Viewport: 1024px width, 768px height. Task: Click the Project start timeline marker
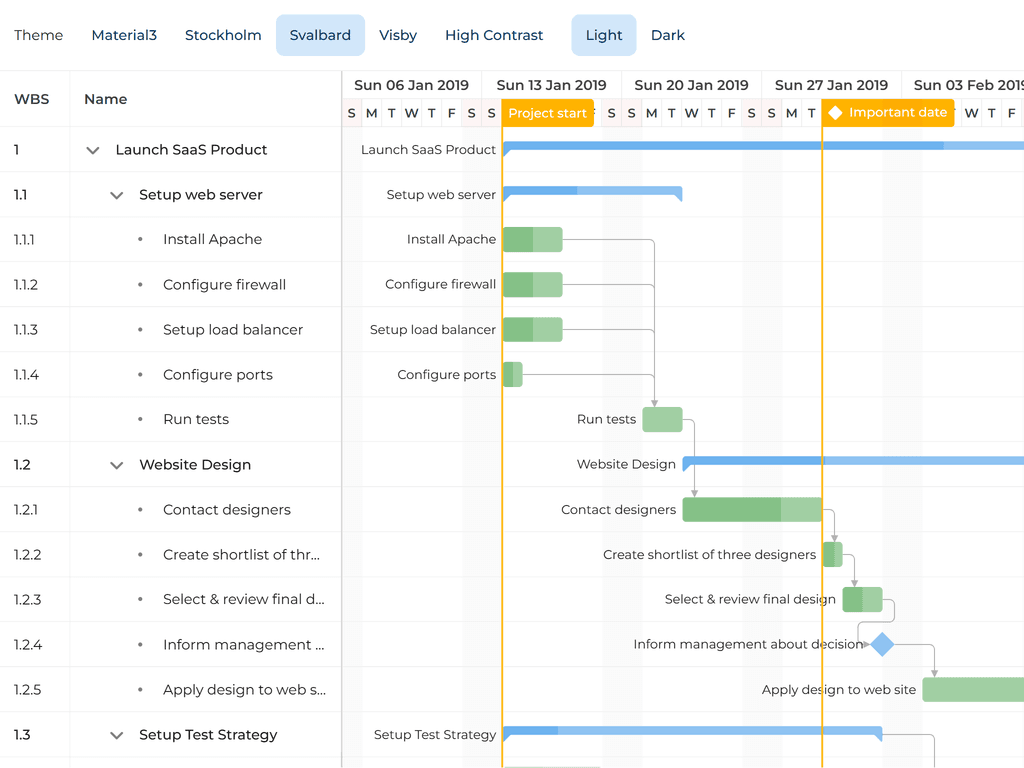[x=547, y=113]
